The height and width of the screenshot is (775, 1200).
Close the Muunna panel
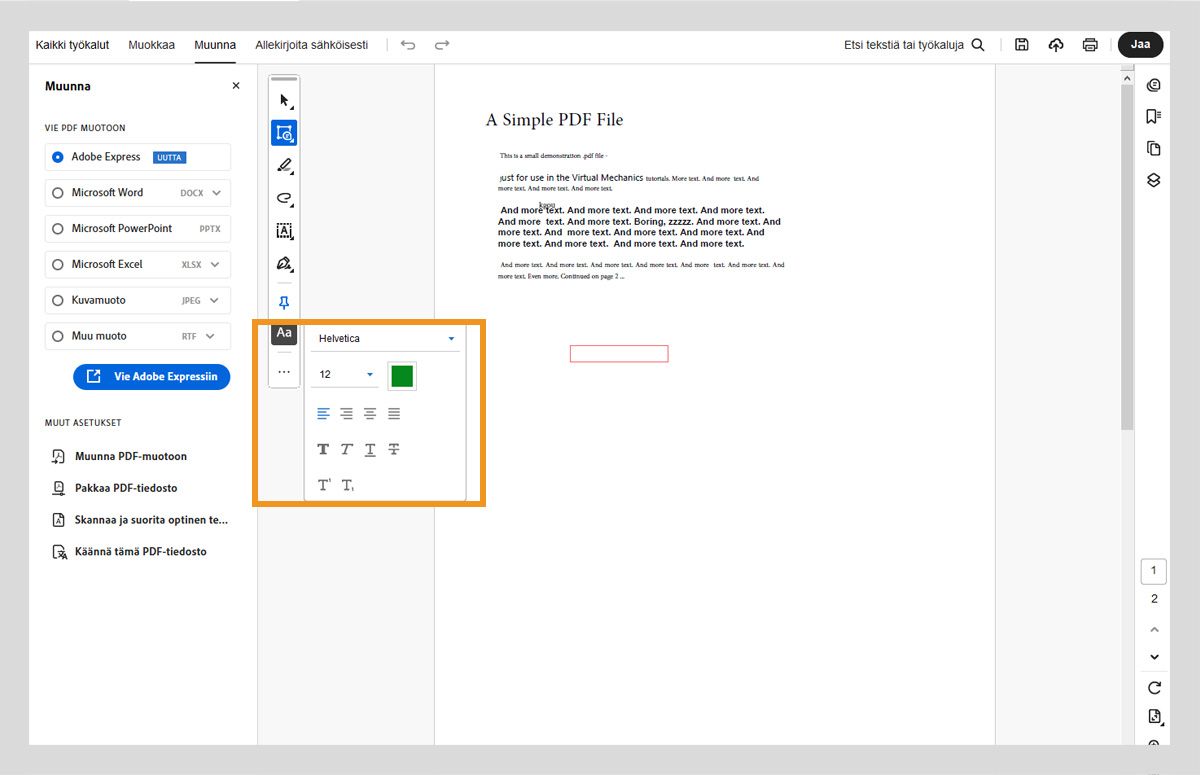236,86
